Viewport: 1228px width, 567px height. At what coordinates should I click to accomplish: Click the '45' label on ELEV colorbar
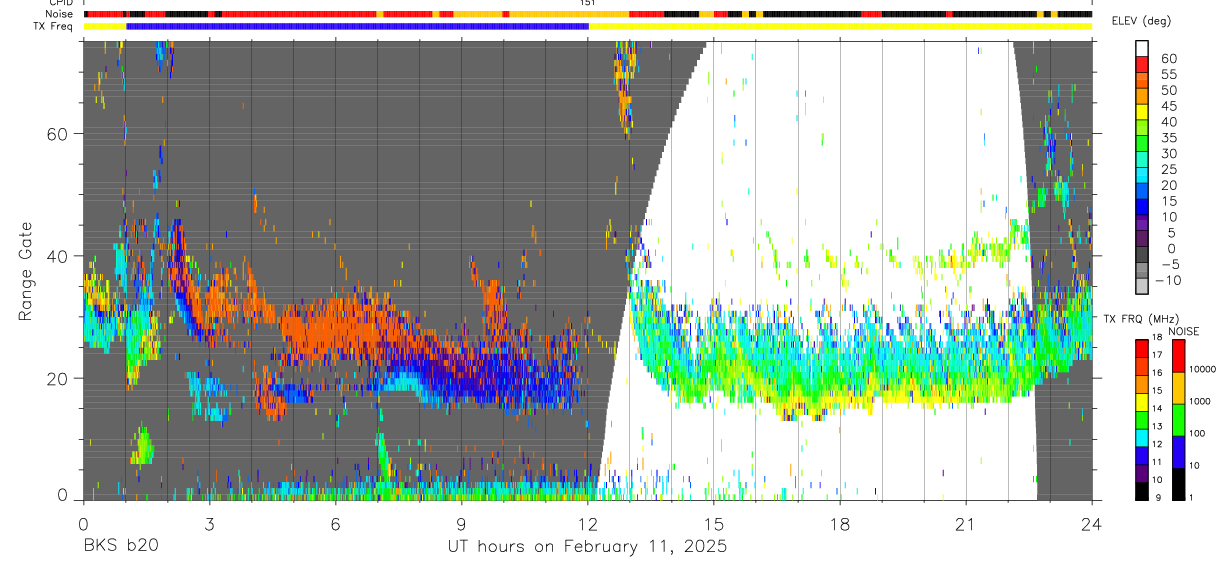1167,106
